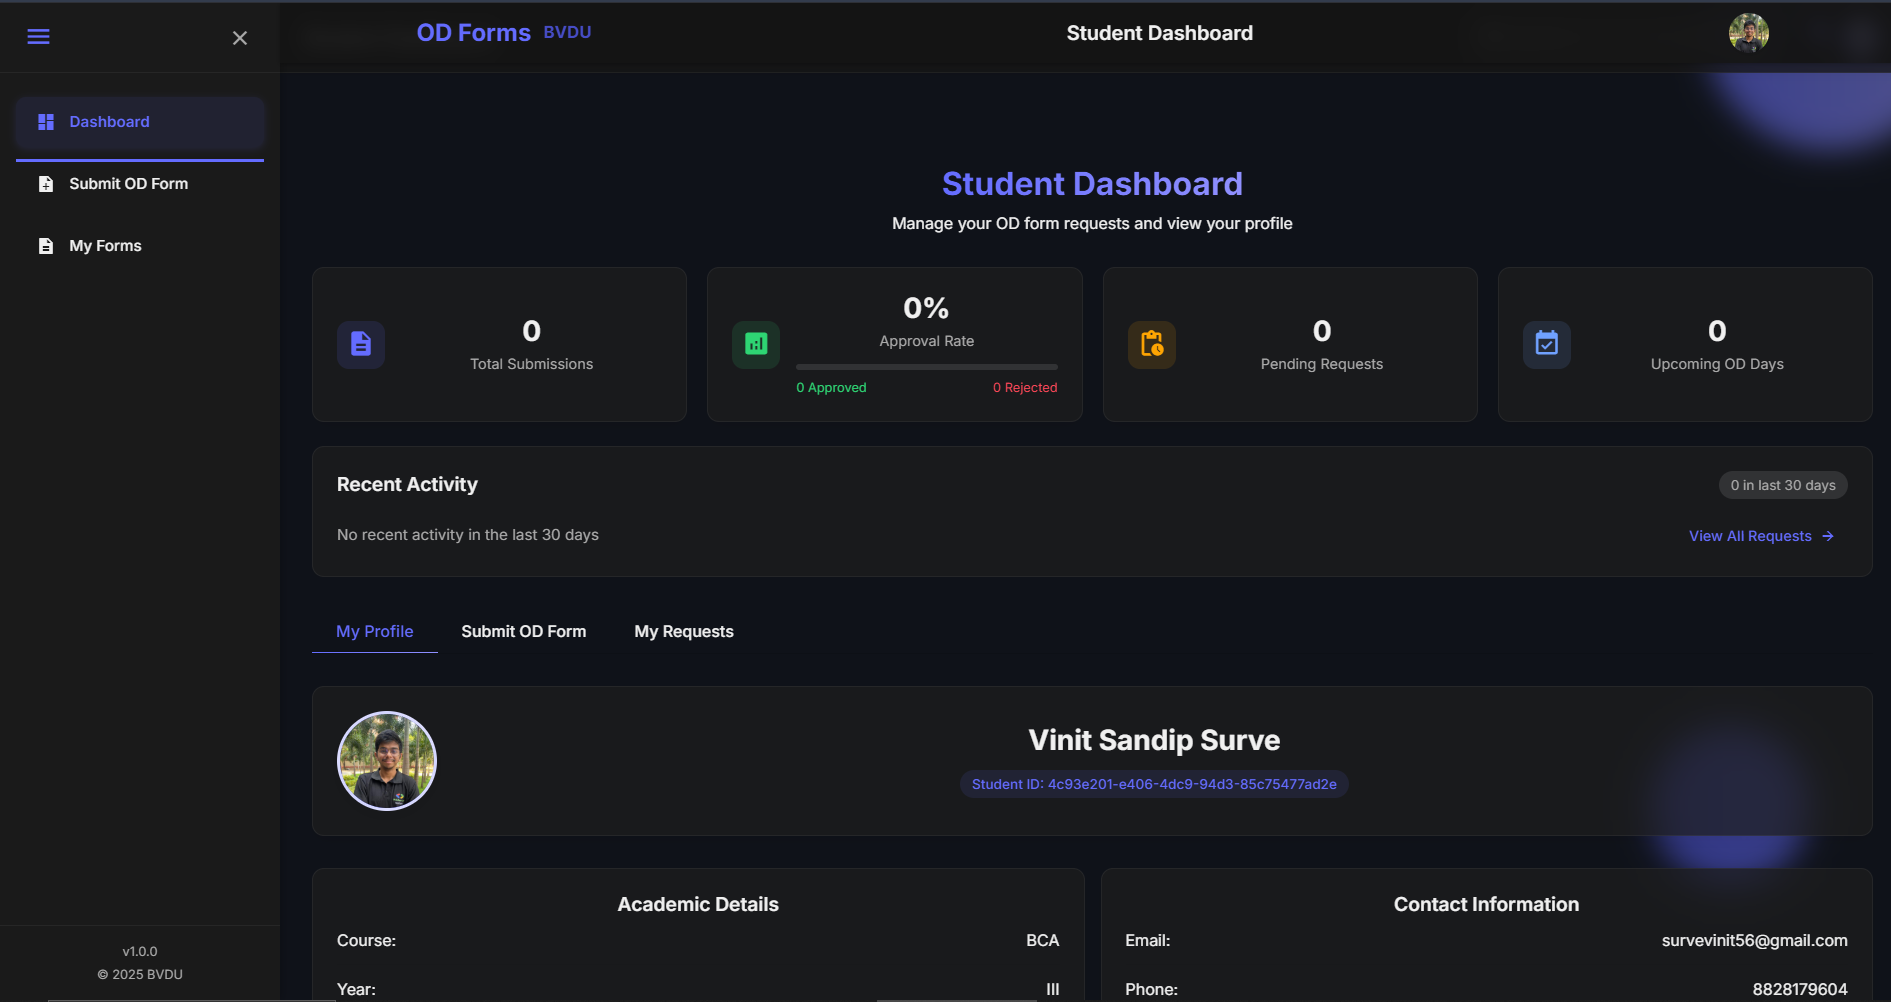Click the Student ID badge
This screenshot has width=1891, height=1002.
(x=1154, y=784)
